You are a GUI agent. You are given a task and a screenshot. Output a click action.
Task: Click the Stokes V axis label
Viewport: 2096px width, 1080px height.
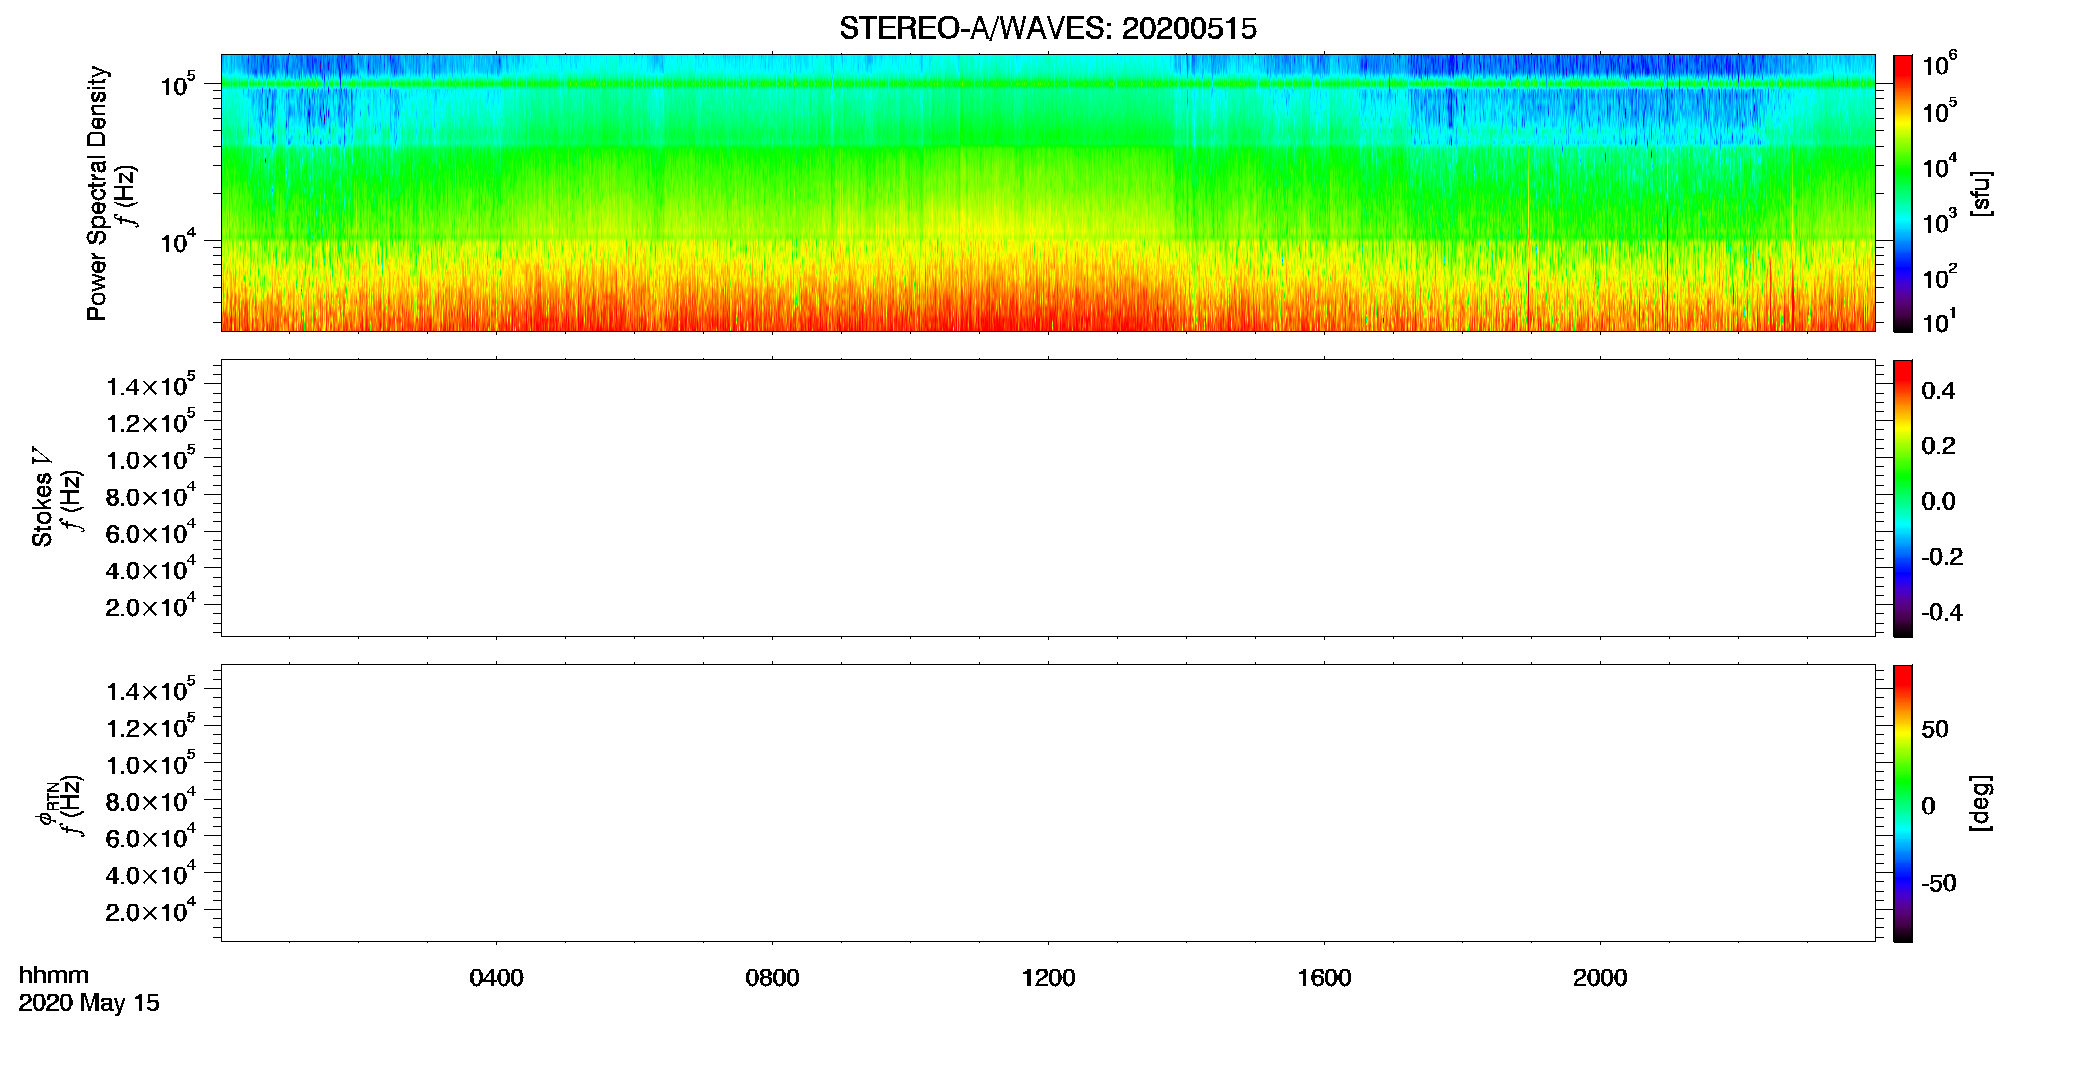(x=42, y=497)
